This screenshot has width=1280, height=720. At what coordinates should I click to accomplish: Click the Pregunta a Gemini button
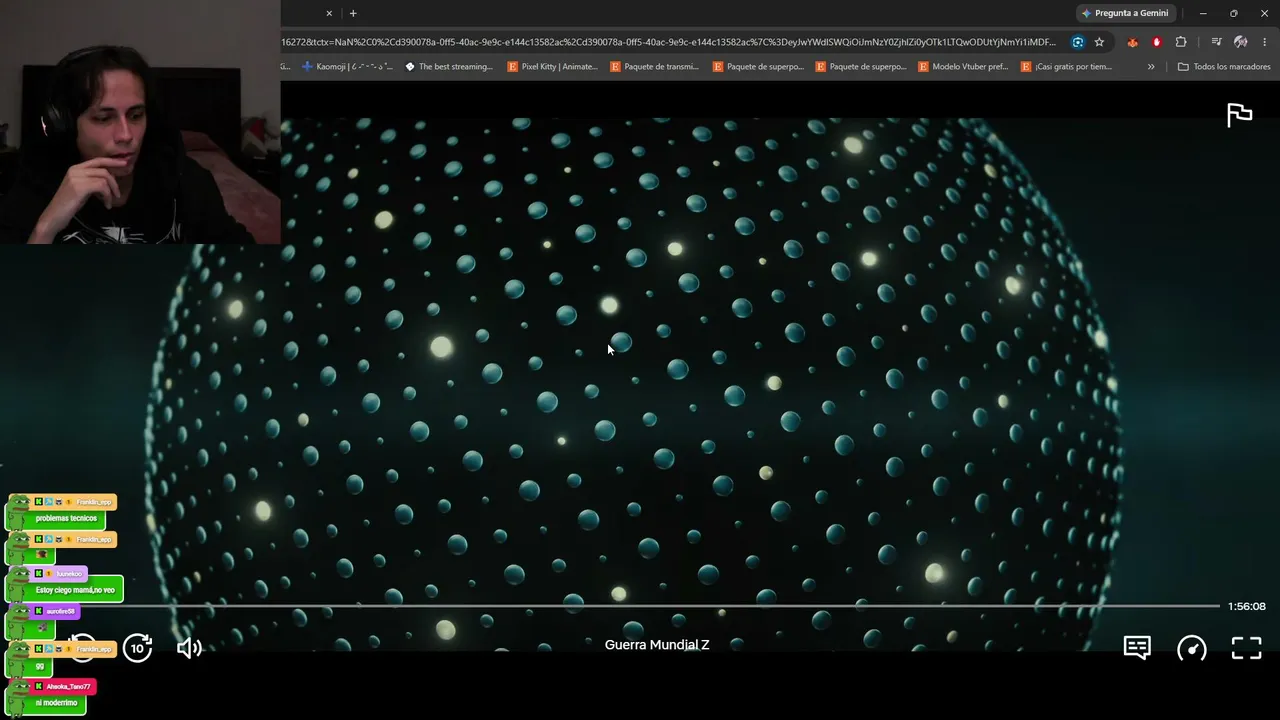(1125, 13)
